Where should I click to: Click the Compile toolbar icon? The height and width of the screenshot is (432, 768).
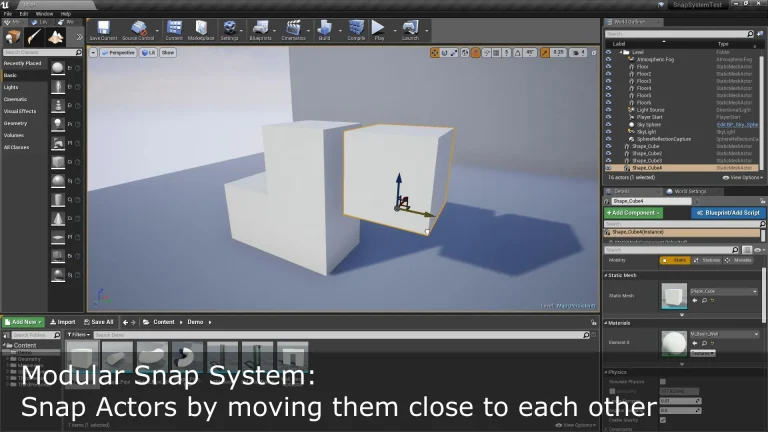click(355, 29)
